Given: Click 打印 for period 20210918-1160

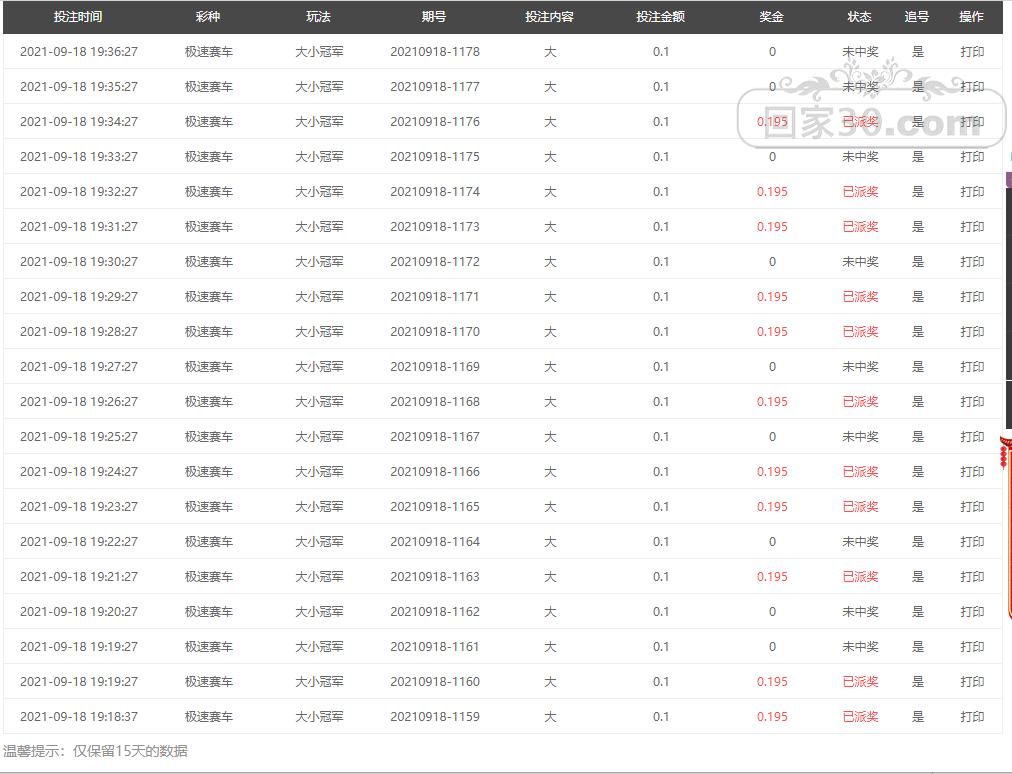Looking at the screenshot, I should point(972,682).
